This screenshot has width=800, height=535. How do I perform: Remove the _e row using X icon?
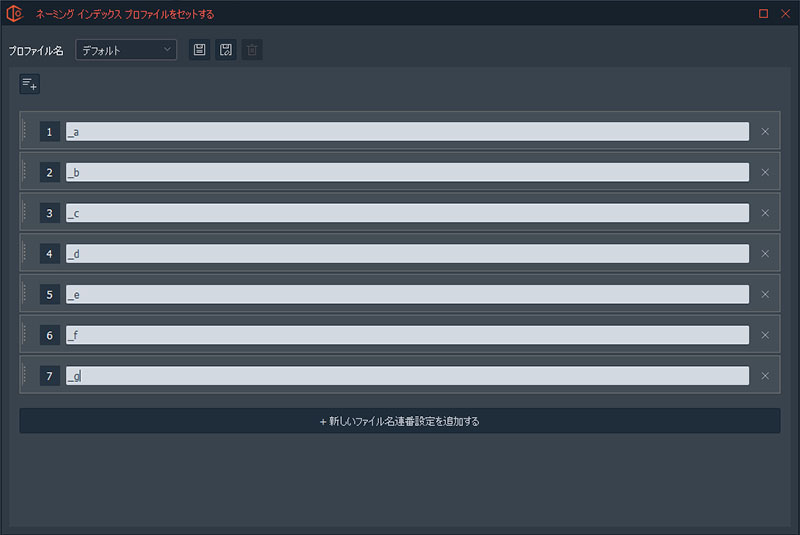coord(765,295)
